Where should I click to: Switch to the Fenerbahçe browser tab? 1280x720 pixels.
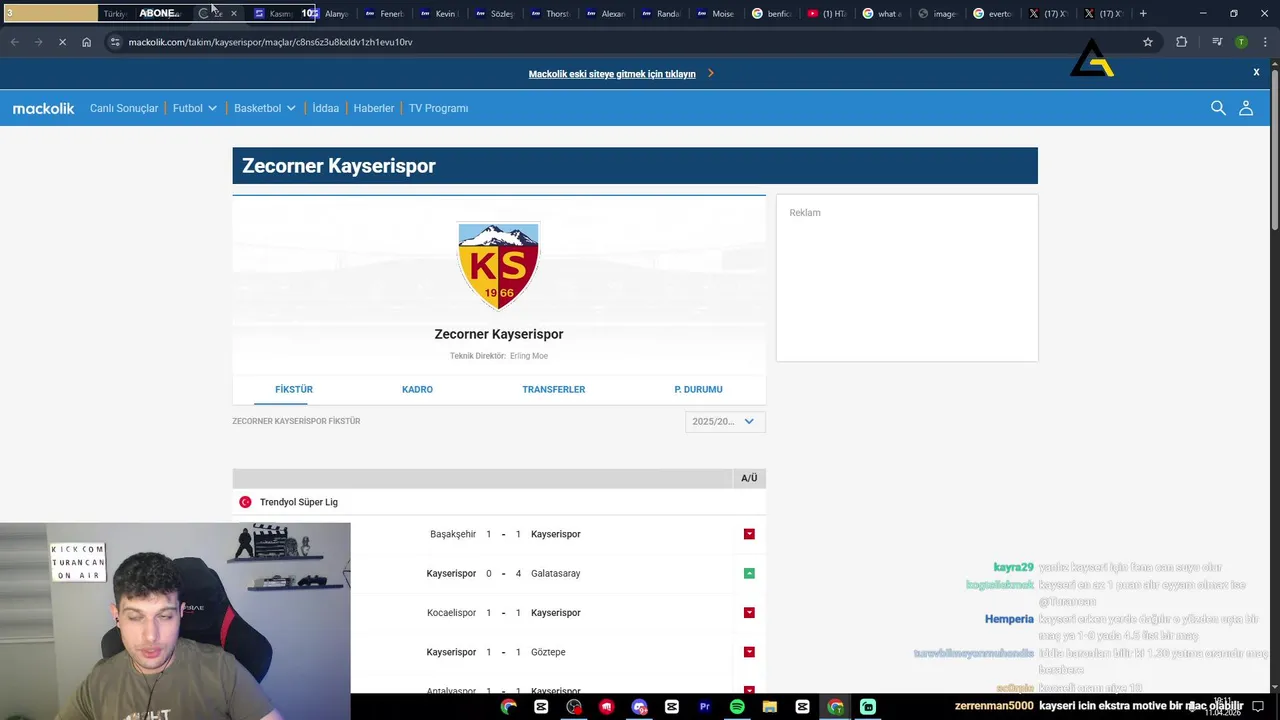pyautogui.click(x=384, y=14)
